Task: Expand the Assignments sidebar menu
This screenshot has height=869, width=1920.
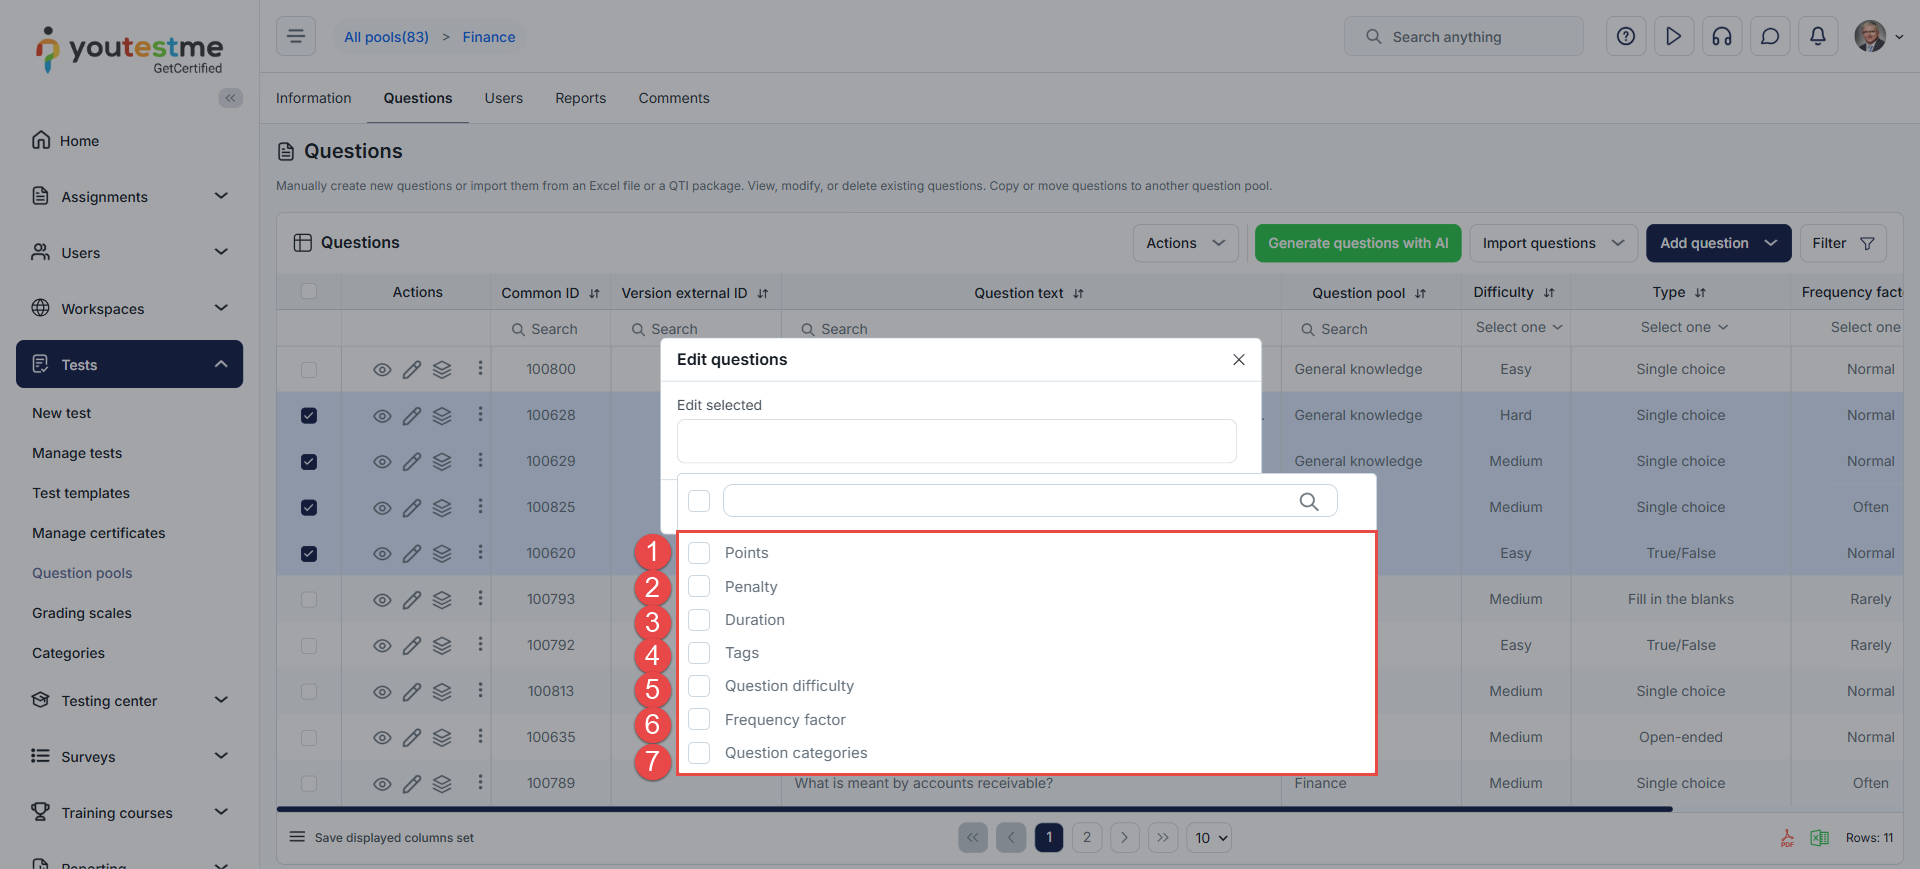Action: pyautogui.click(x=130, y=197)
